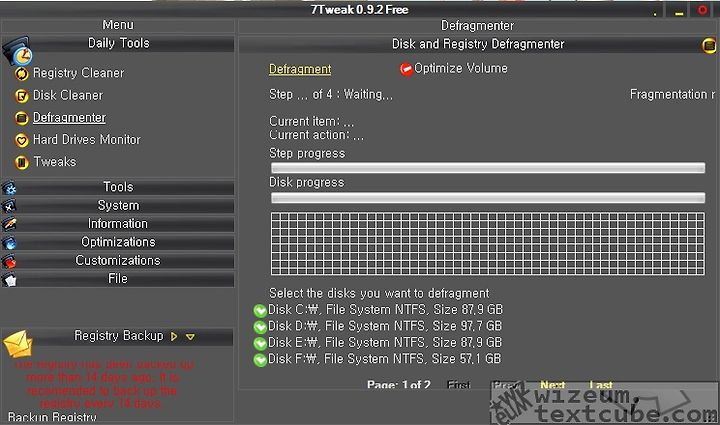
Task: Click Disk E: NTFS 87.9 GB text
Action: [385, 343]
